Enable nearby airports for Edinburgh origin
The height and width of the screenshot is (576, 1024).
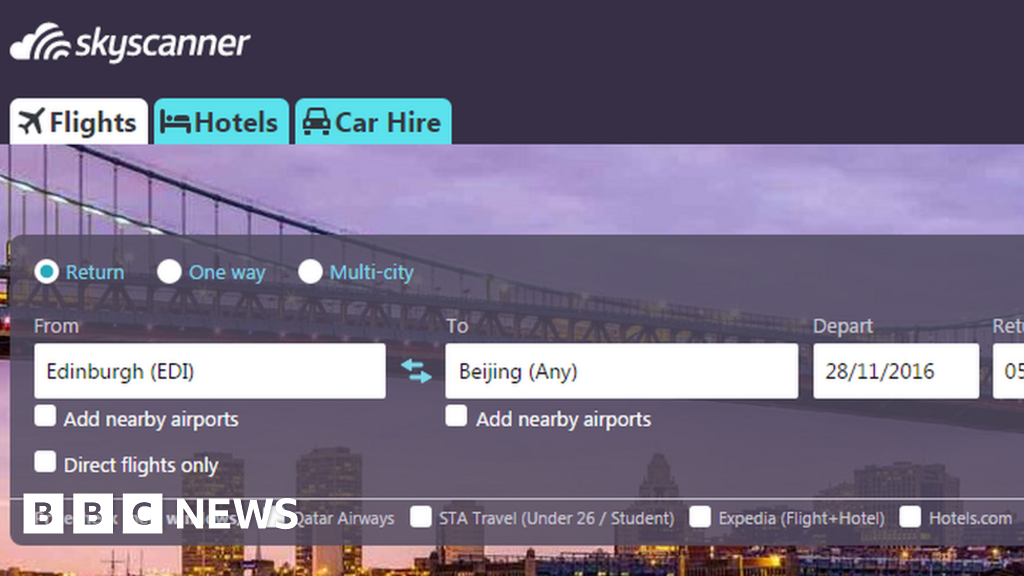pyautogui.click(x=45, y=416)
